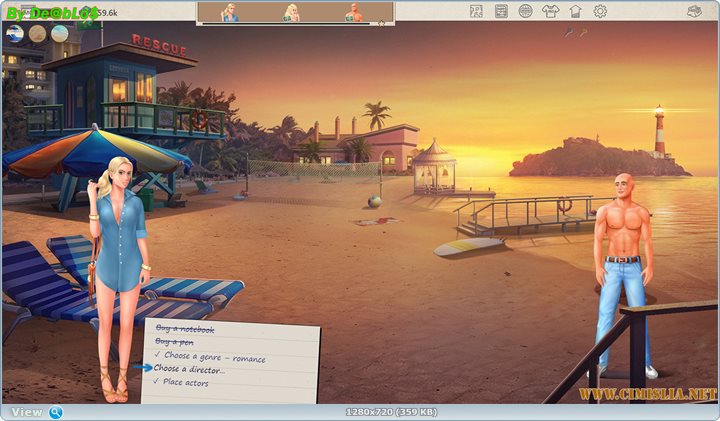Click the calculator-style icon in top toolbar
The image size is (720, 421).
point(501,11)
